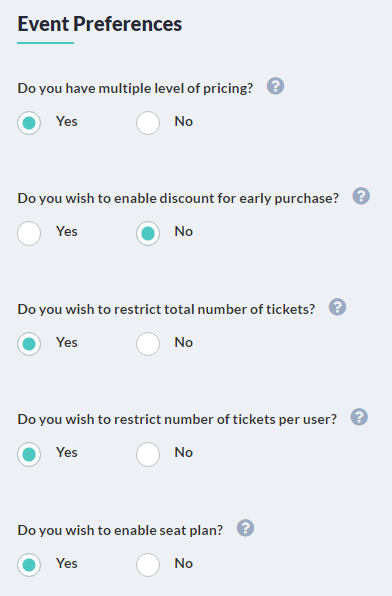The image size is (392, 596).
Task: Choose Yes for early purchase discount
Action: click(29, 233)
